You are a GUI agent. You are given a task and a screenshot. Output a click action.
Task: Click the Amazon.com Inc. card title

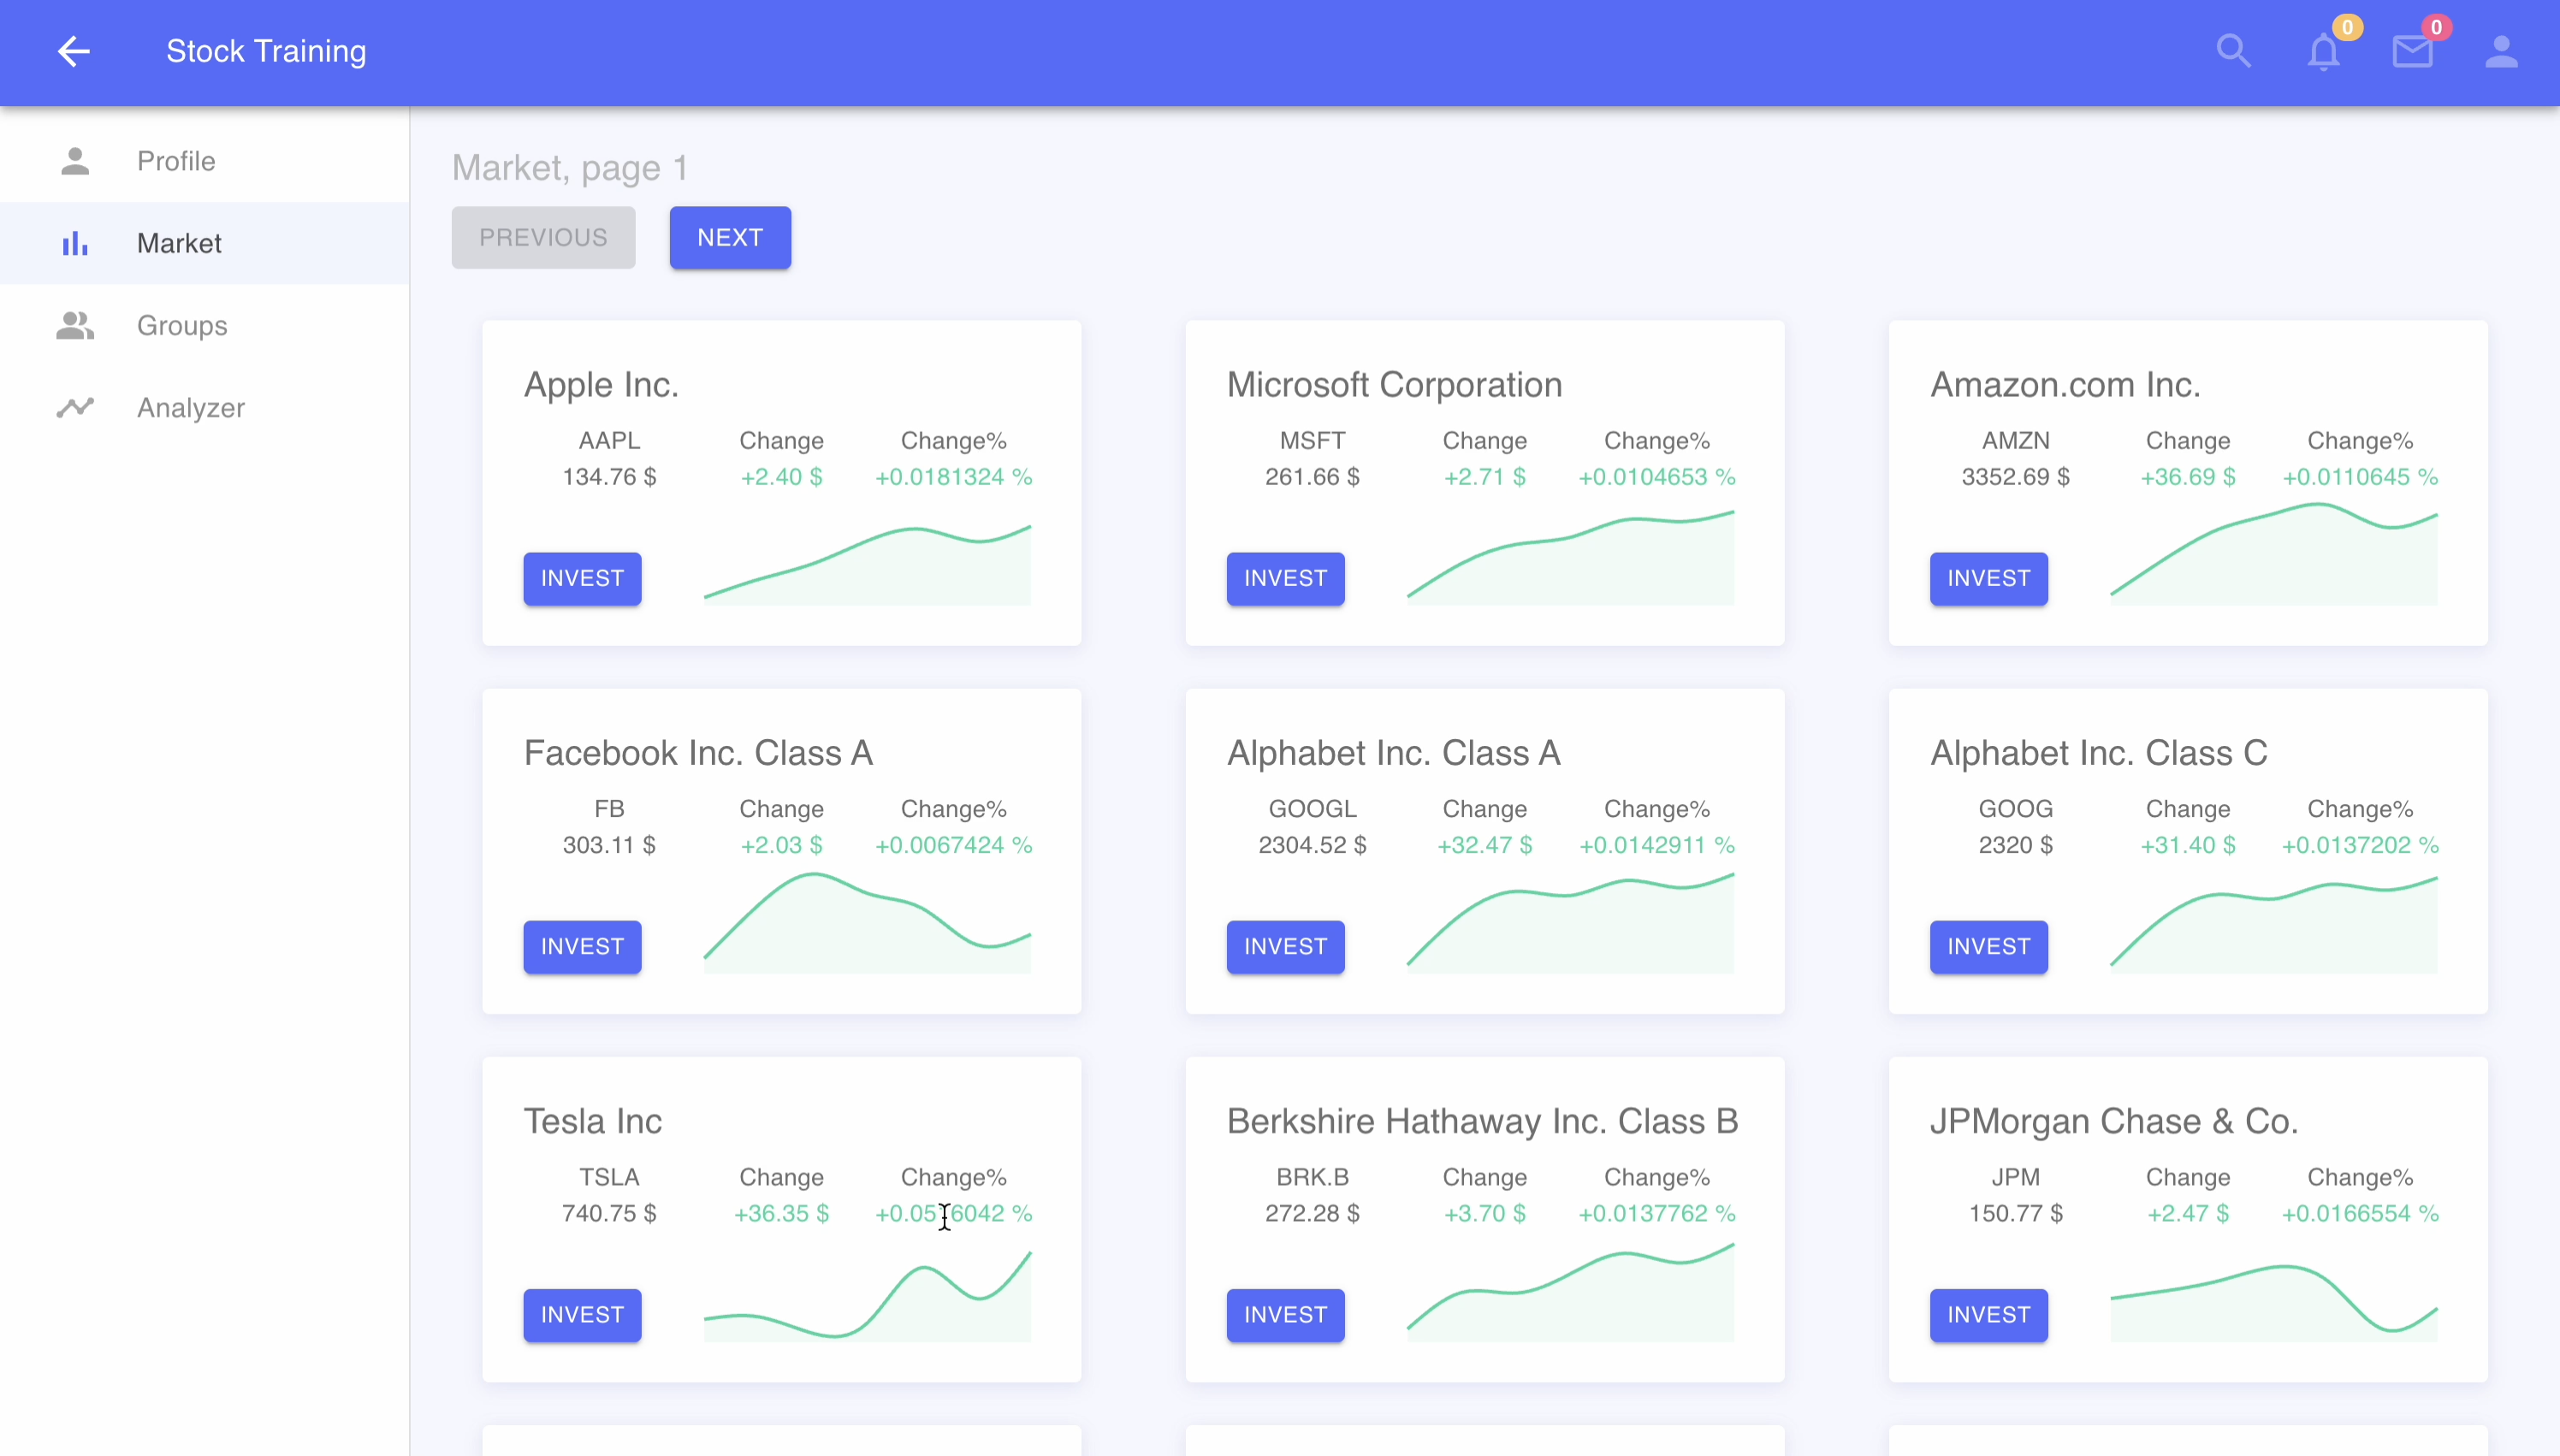tap(2065, 385)
